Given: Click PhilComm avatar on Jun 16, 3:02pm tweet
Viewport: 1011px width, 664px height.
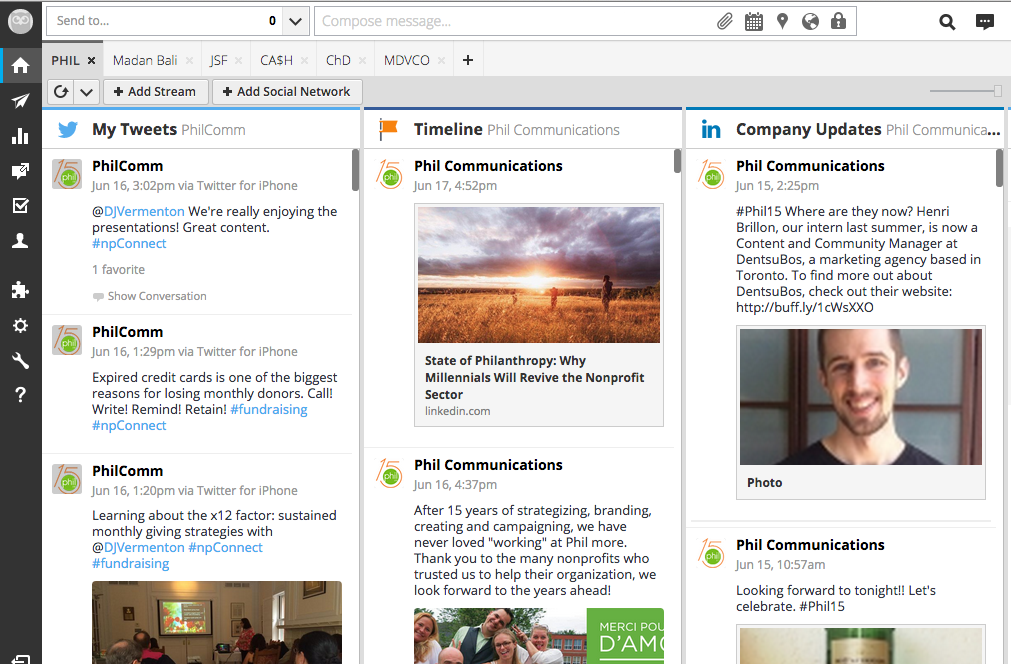Looking at the screenshot, I should click(67, 175).
